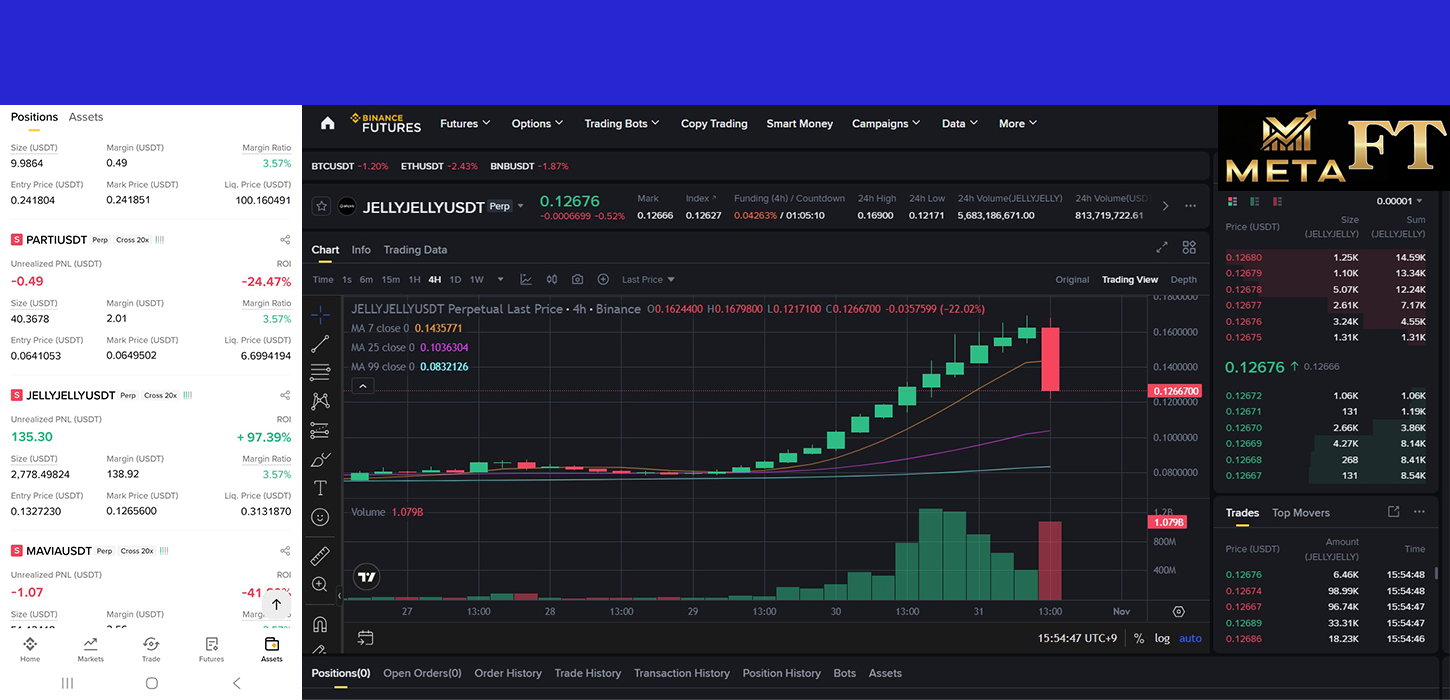
Task: Open the Last Price dropdown
Action: (648, 280)
